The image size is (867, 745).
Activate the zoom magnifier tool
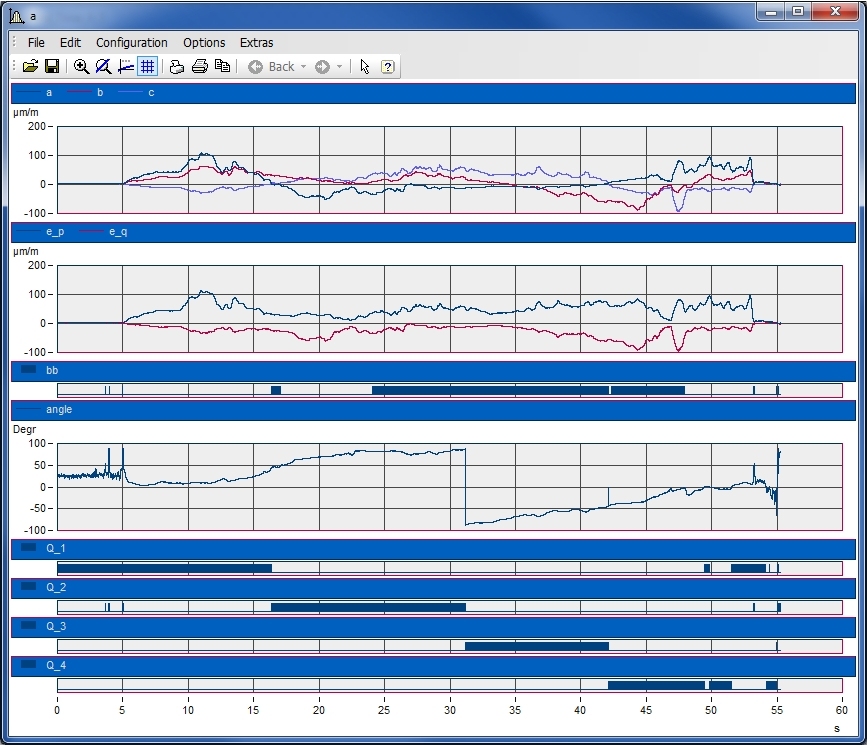pyautogui.click(x=81, y=67)
